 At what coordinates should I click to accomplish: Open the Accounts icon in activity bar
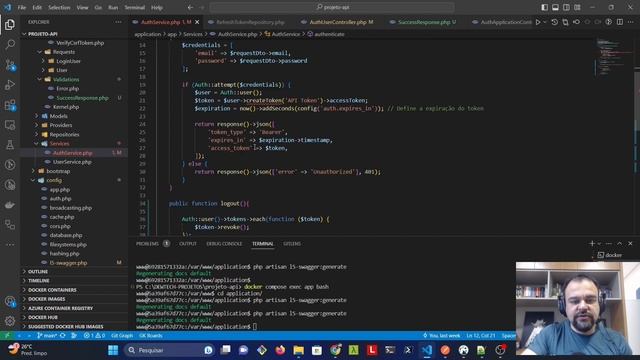point(10,301)
